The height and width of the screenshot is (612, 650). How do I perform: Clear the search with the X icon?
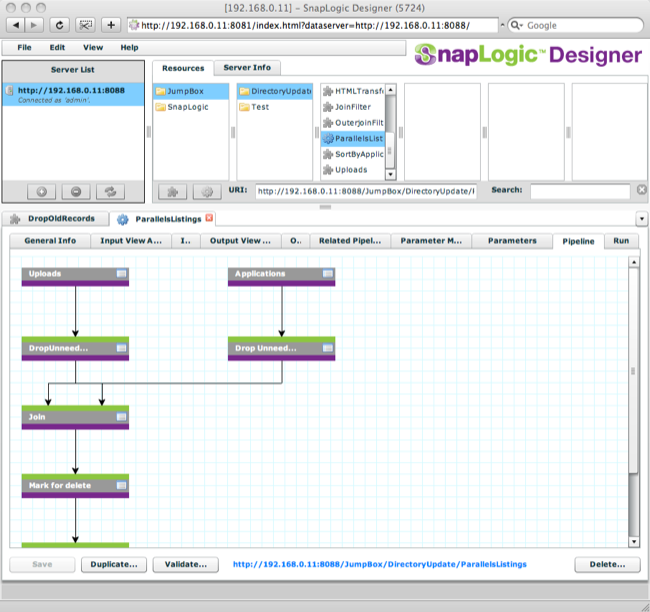click(x=642, y=190)
